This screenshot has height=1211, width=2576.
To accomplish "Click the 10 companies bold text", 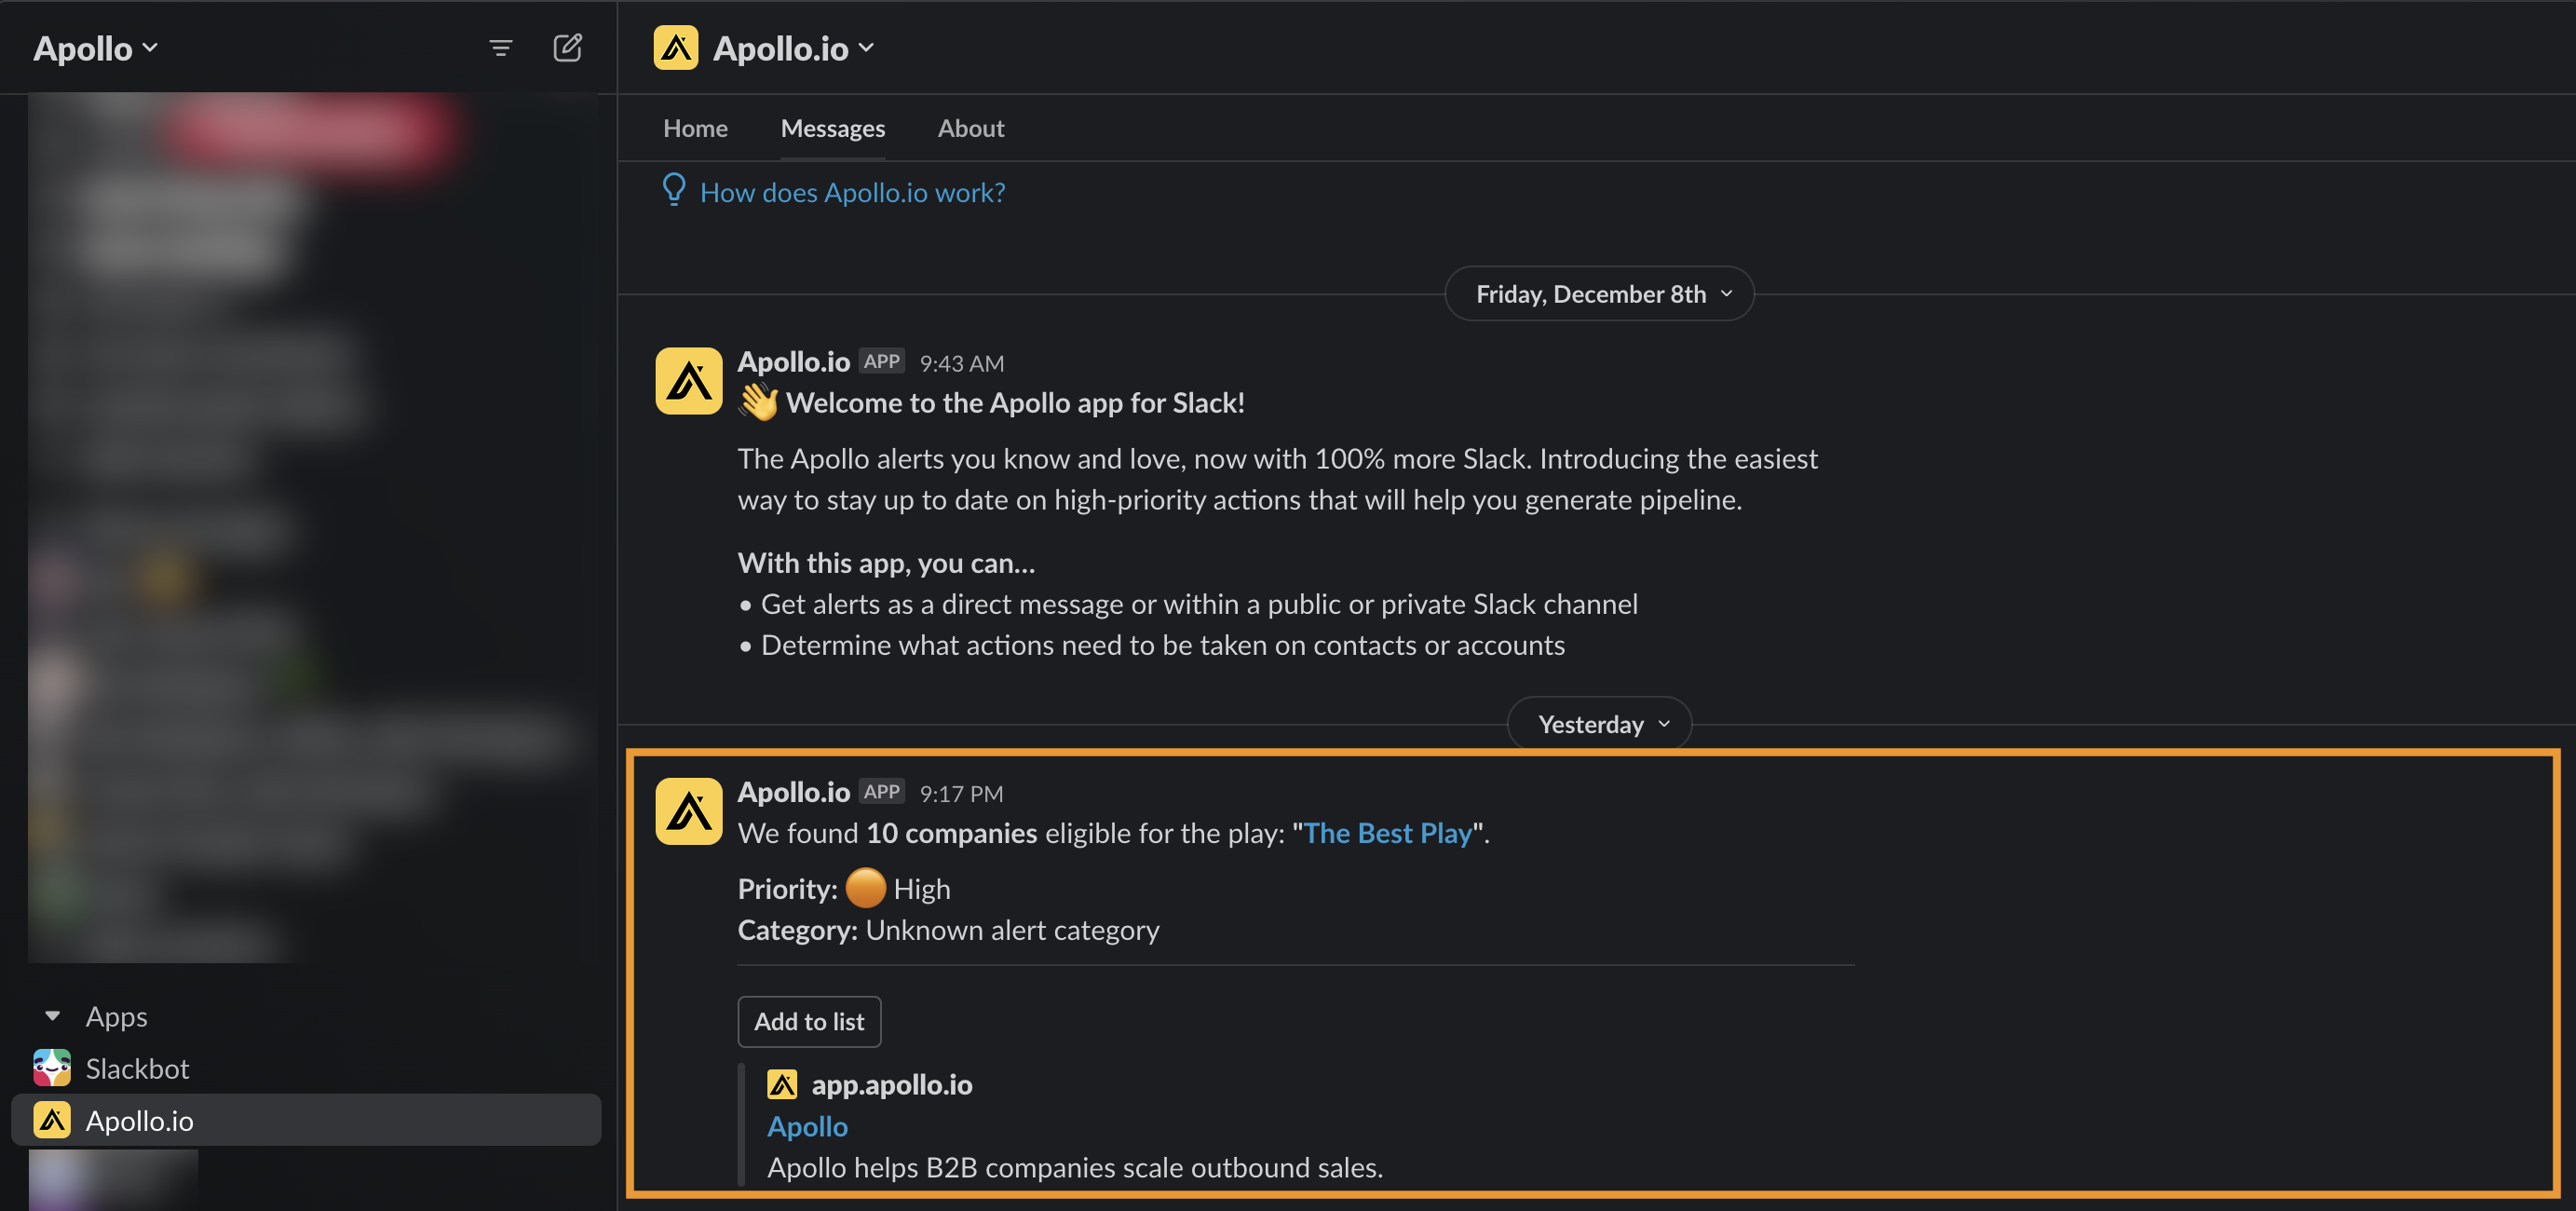I will (951, 833).
